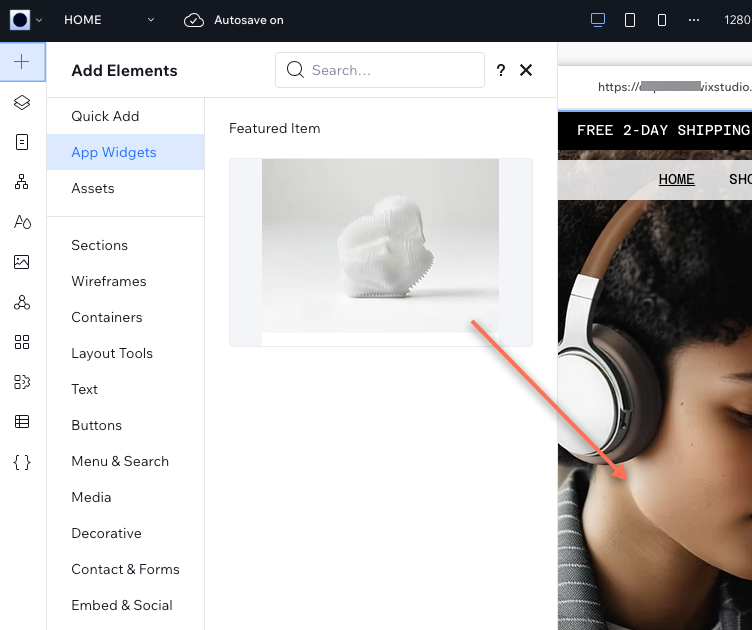The image size is (752, 630).
Task: Click the Autosave on label
Action: (x=249, y=20)
